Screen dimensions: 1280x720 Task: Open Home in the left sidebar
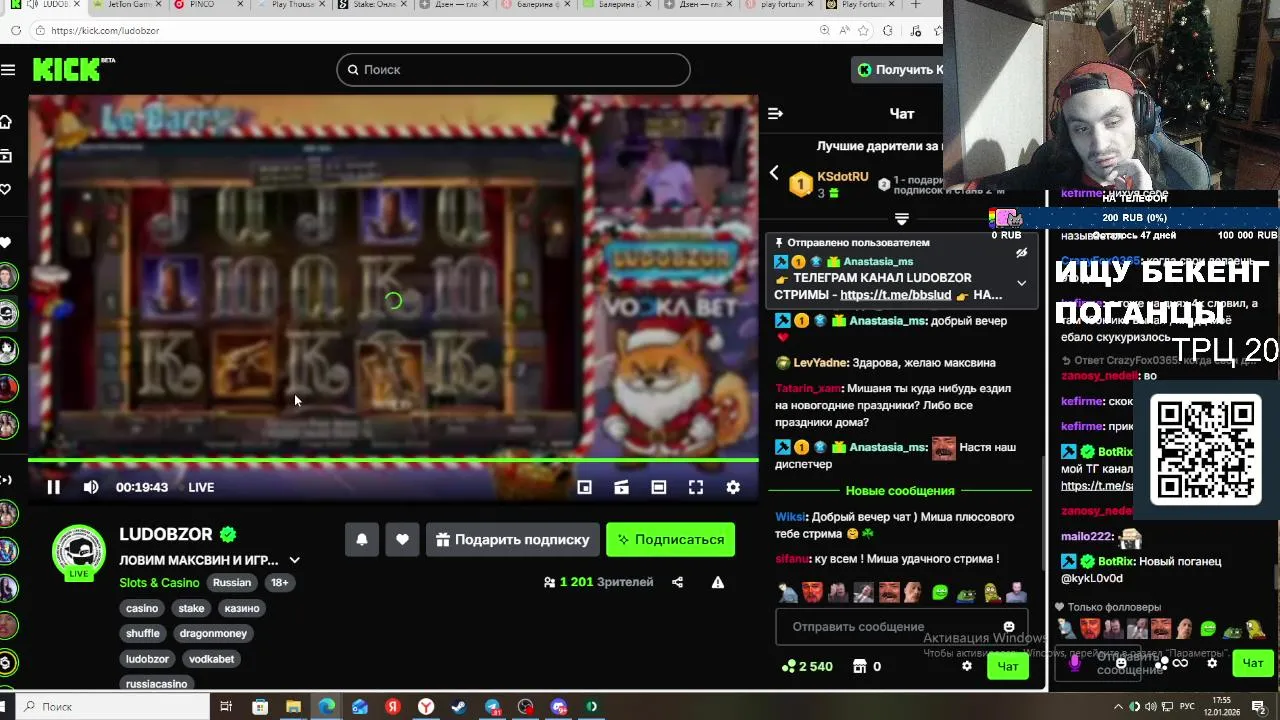(5, 121)
